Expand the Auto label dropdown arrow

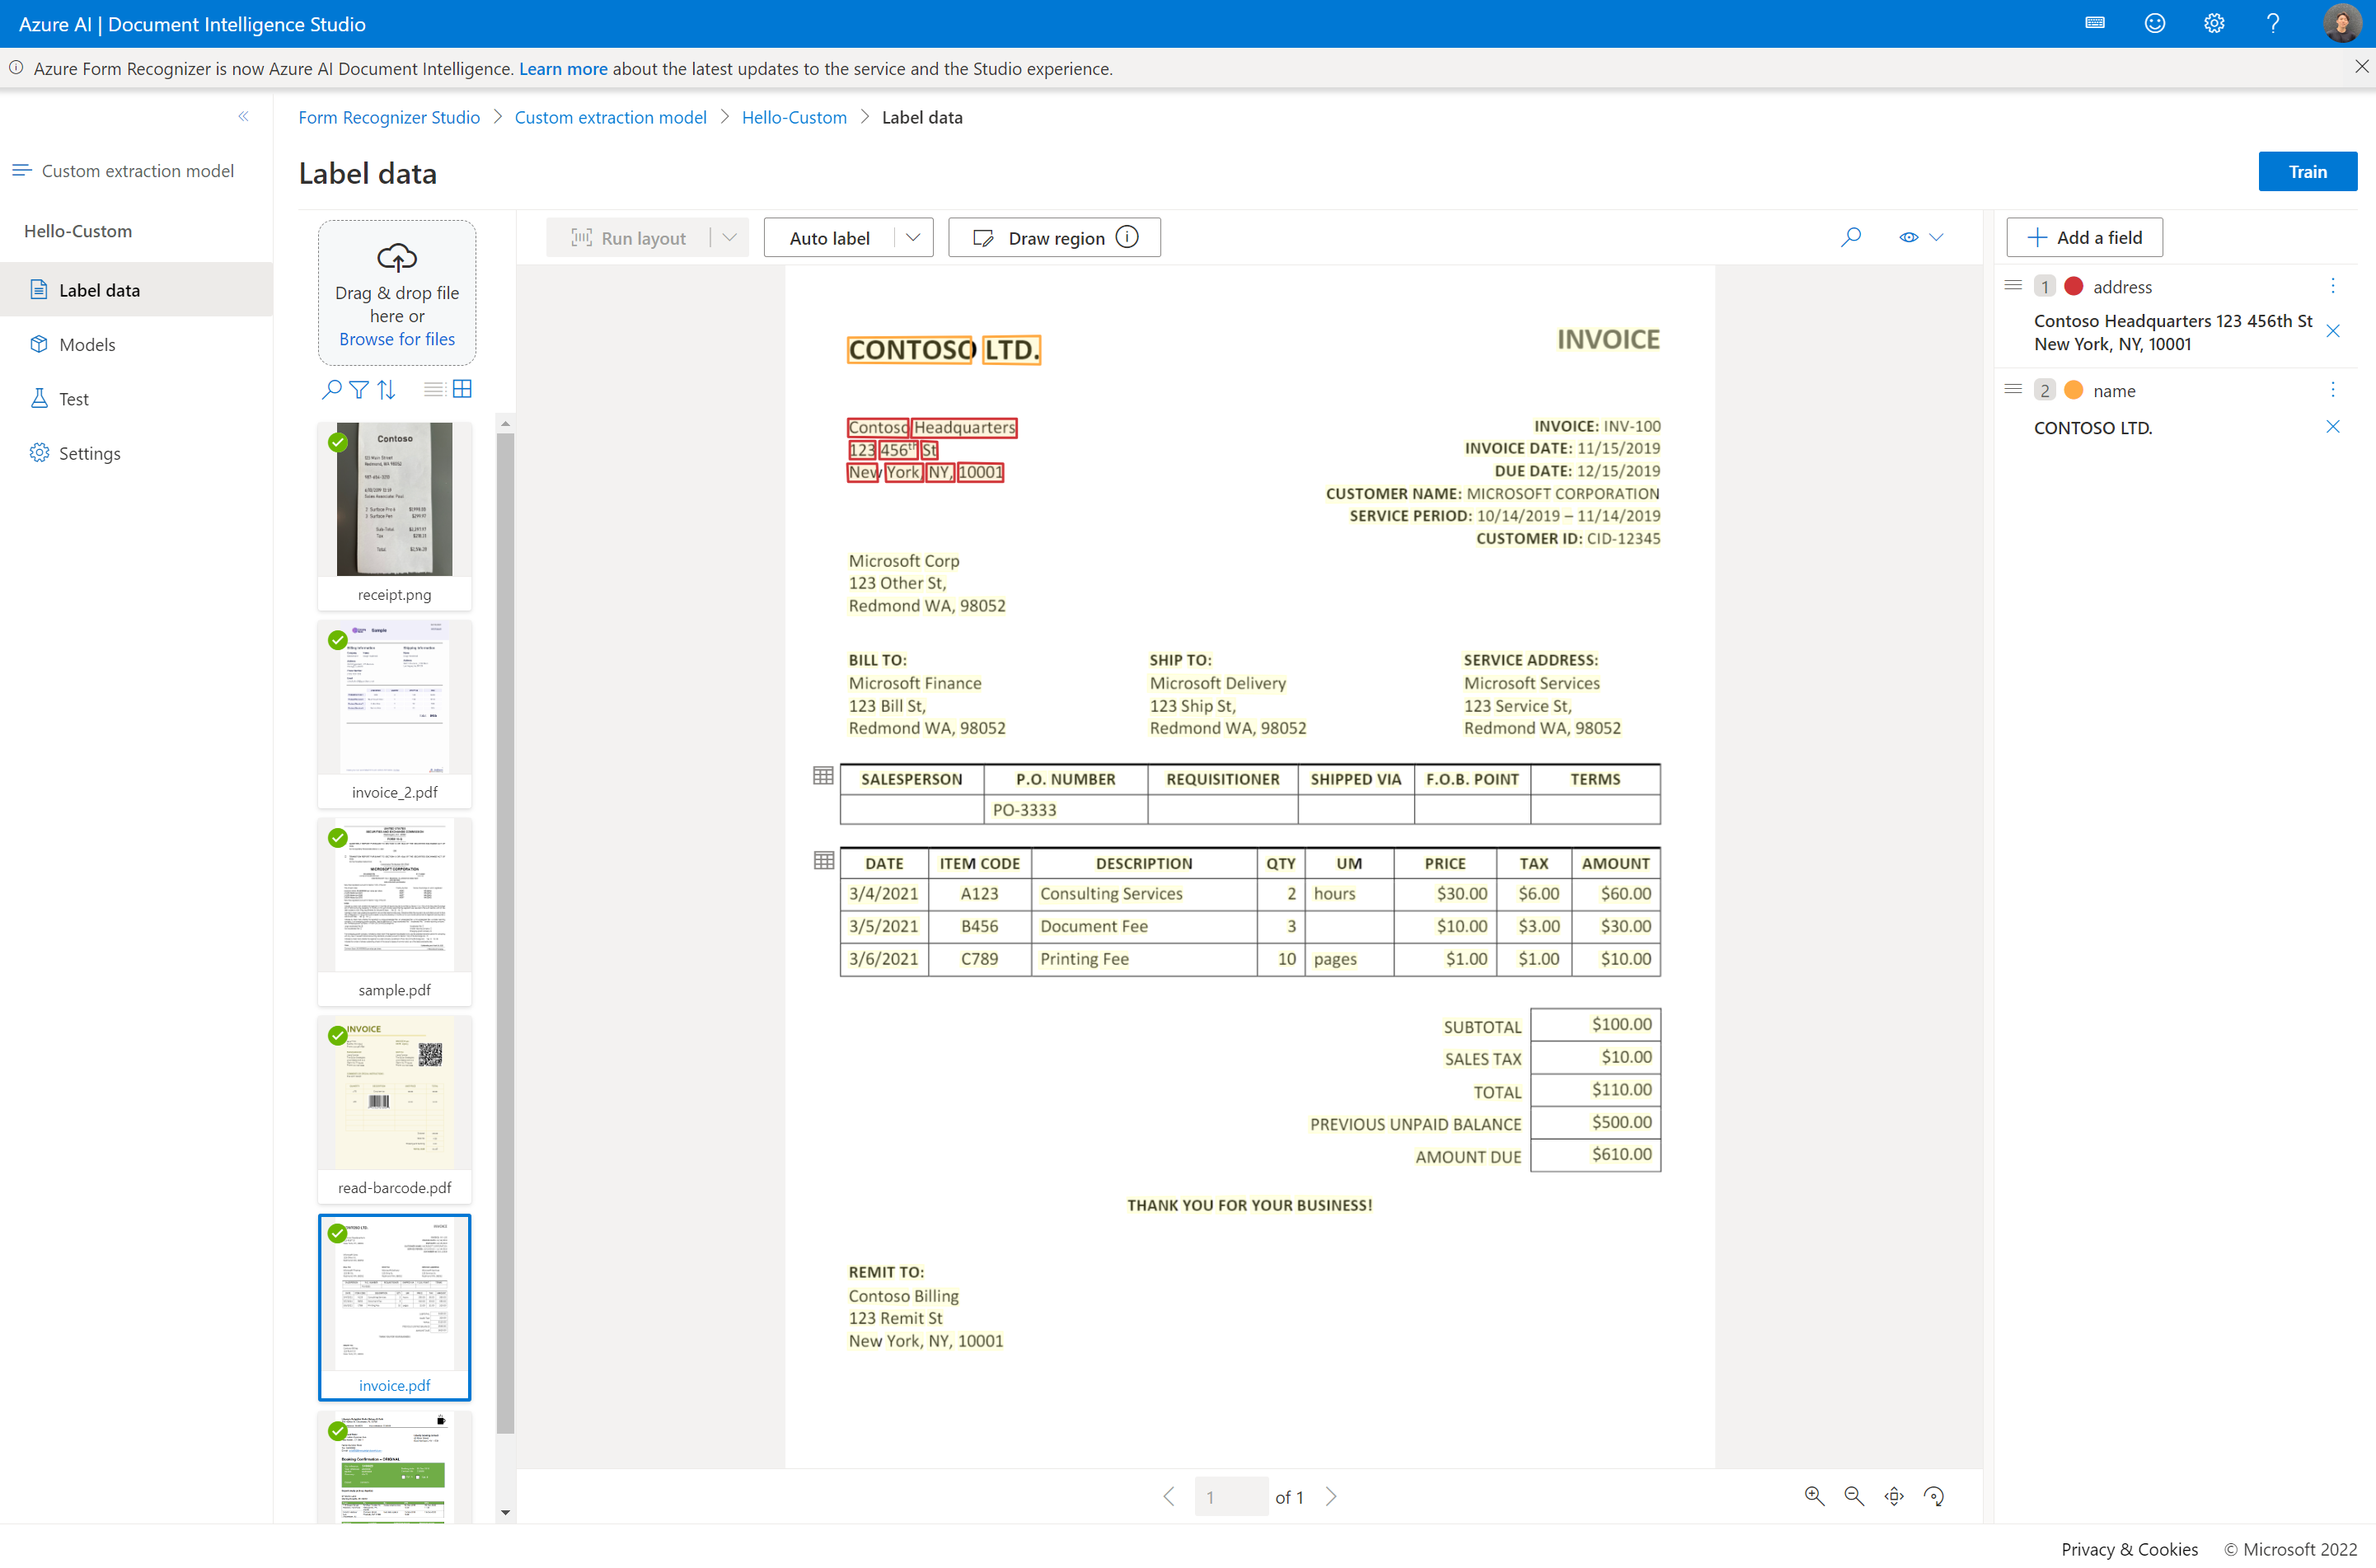[x=912, y=236]
